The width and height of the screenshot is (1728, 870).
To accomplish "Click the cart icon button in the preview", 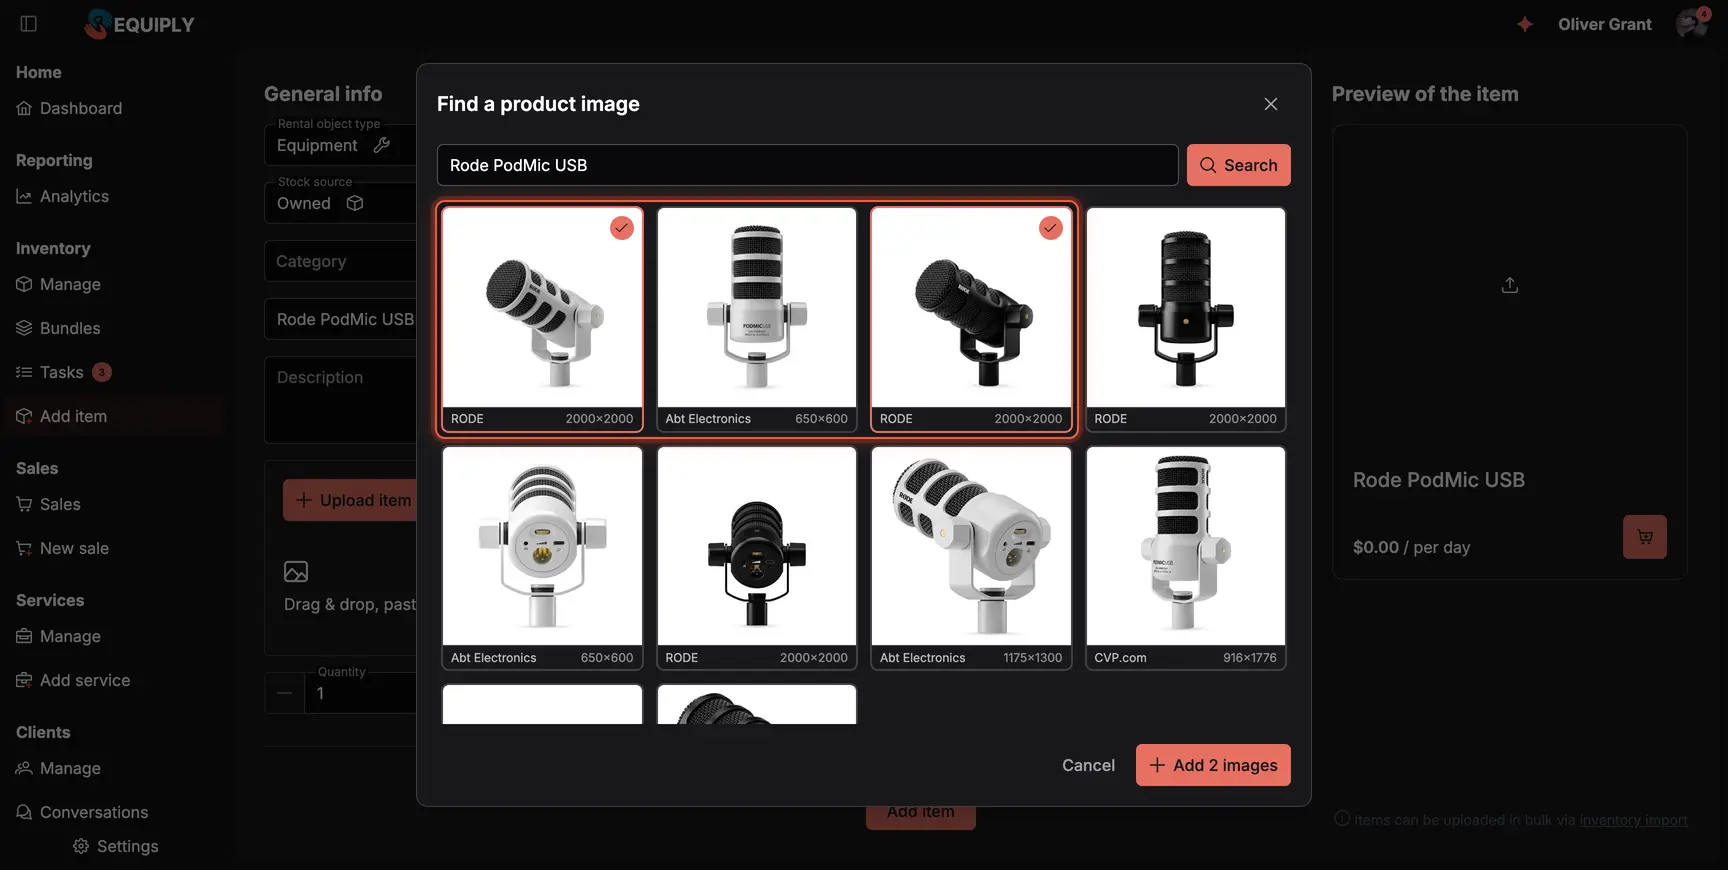I will (1645, 537).
